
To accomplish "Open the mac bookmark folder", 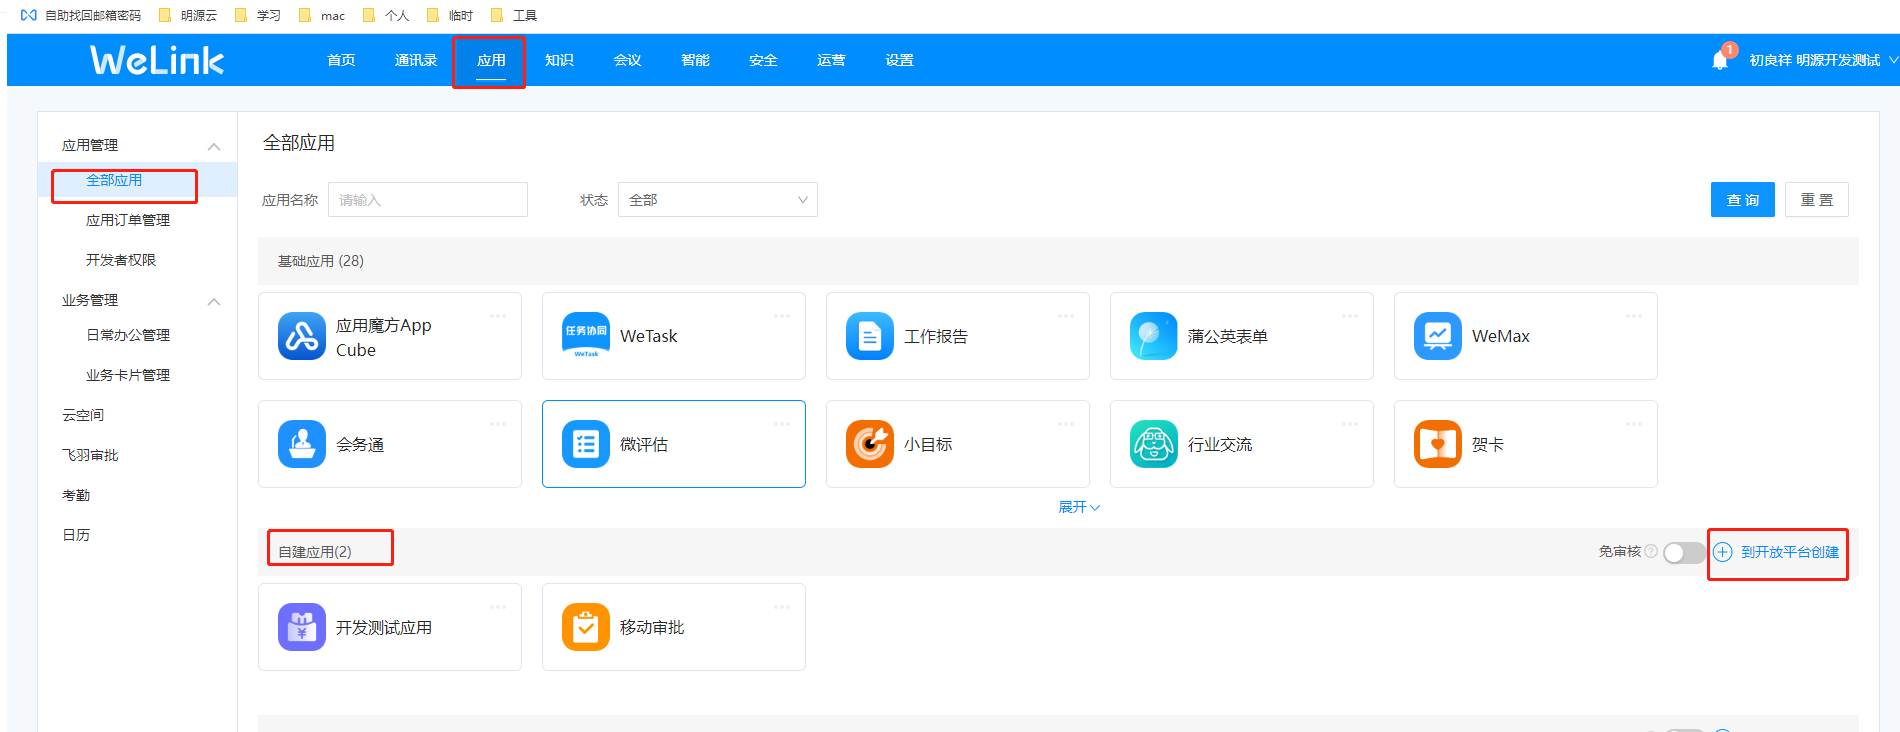I will tap(322, 15).
